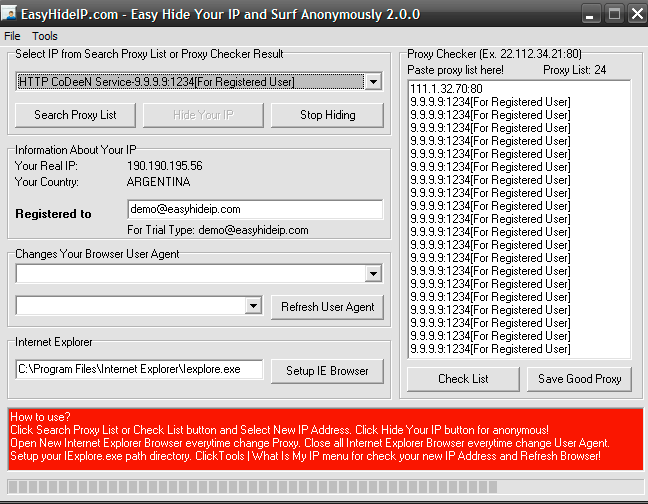Open the Tools menu
The image size is (648, 504).
[45, 36]
